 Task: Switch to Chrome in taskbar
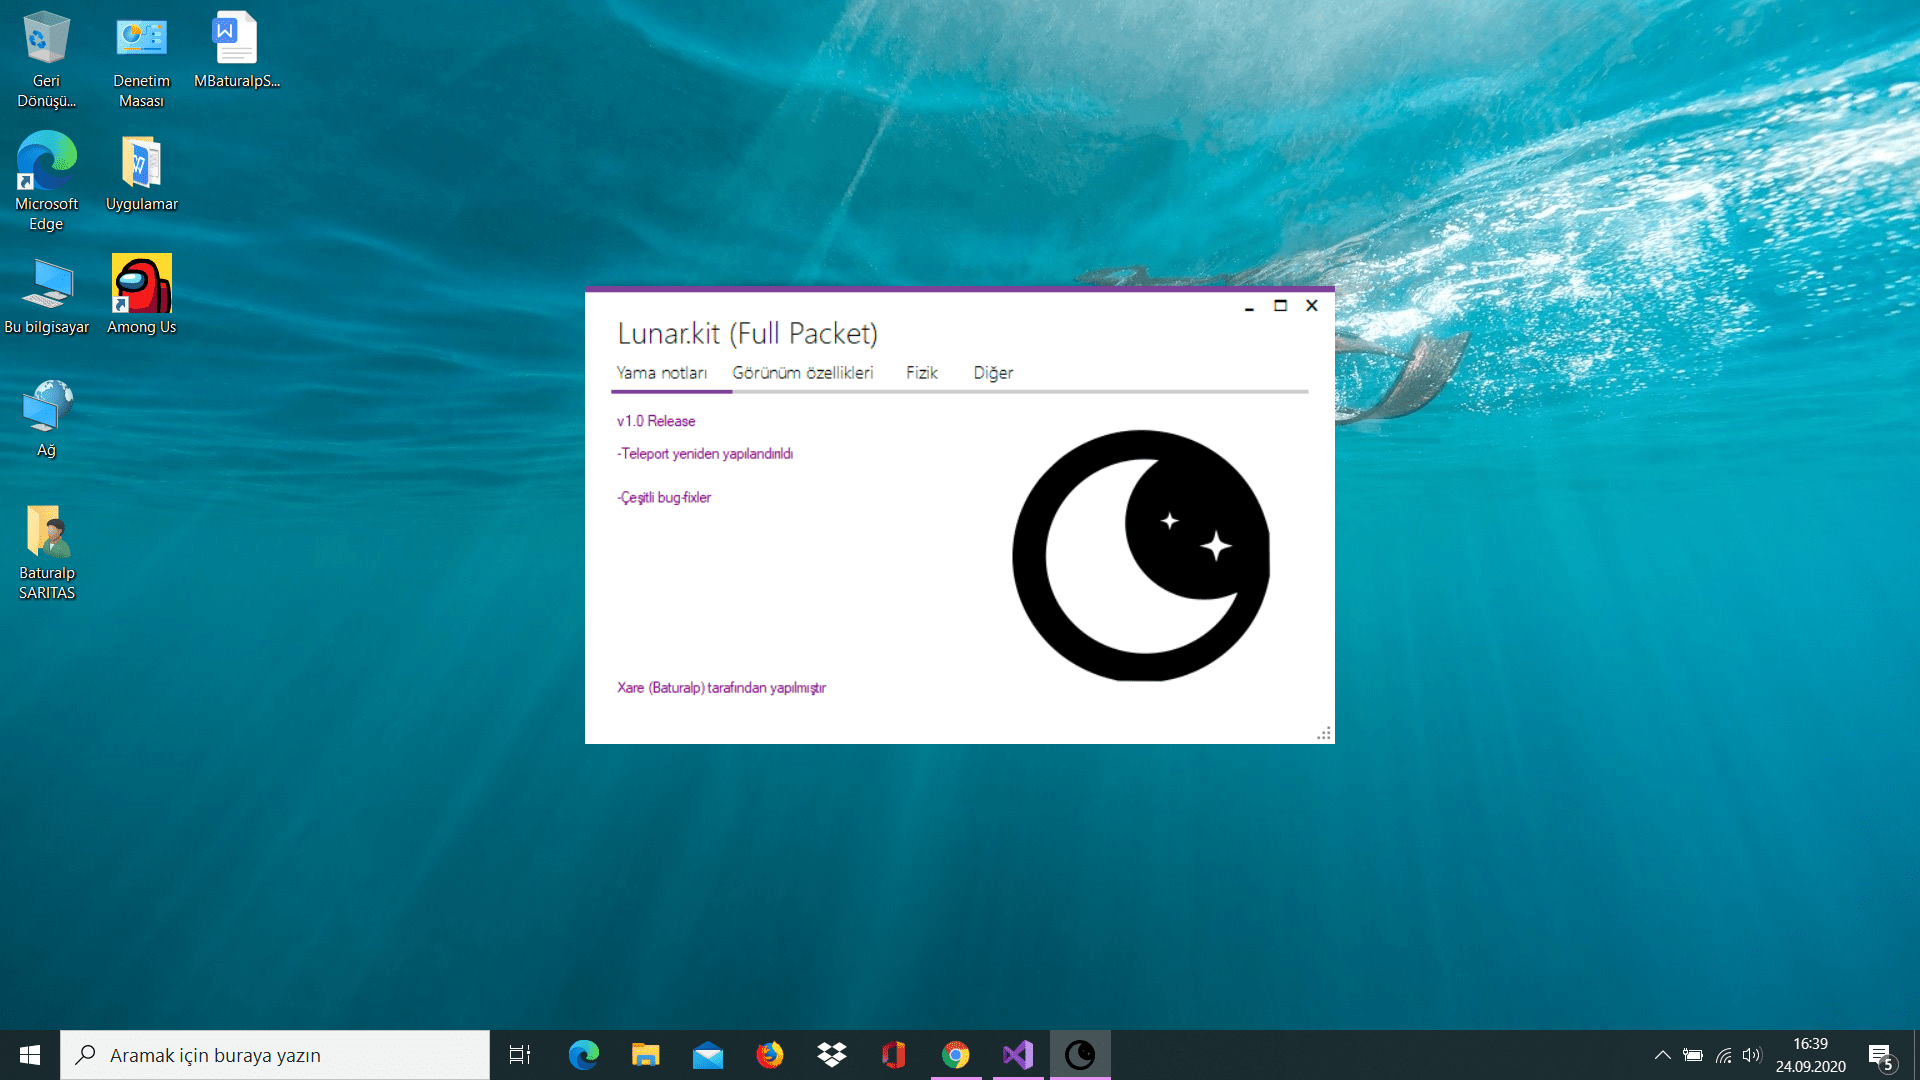956,1055
